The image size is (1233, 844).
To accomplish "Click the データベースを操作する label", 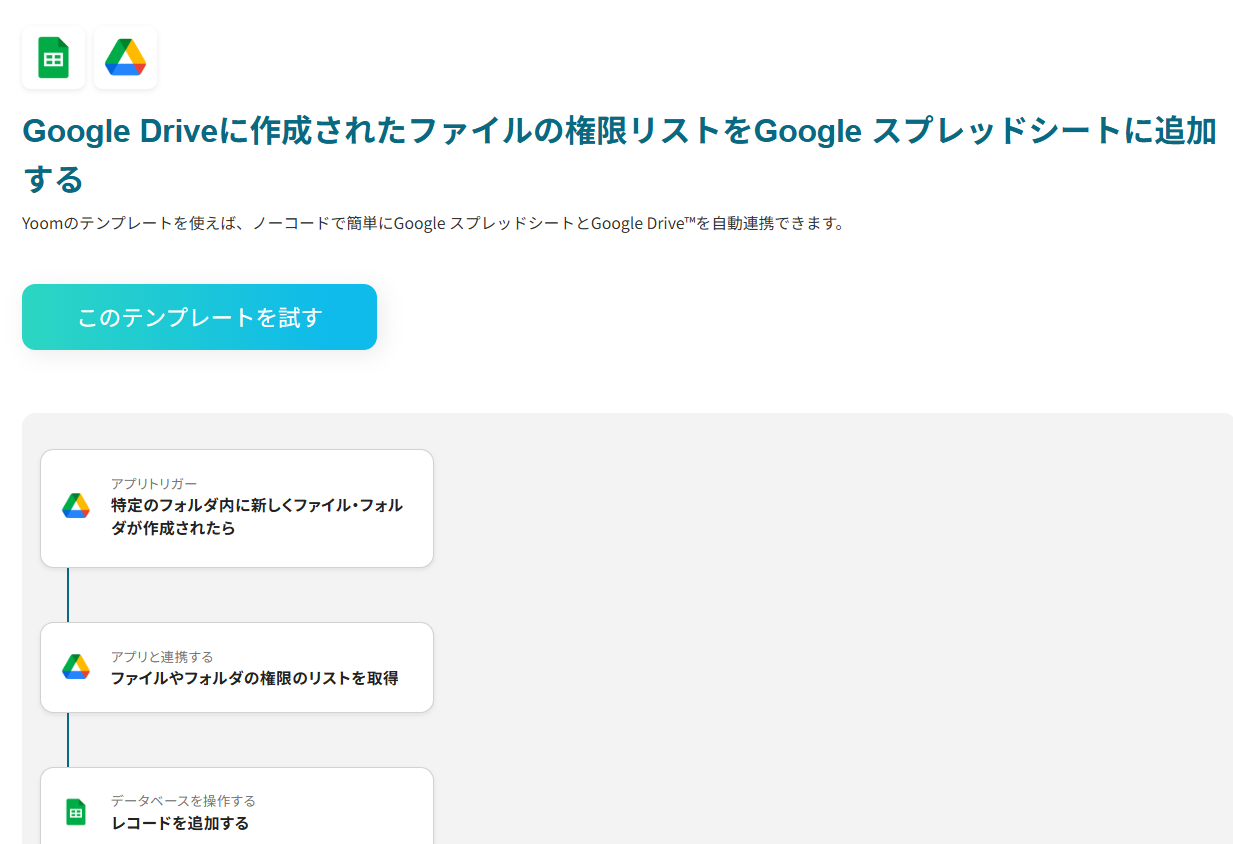I will point(183,801).
